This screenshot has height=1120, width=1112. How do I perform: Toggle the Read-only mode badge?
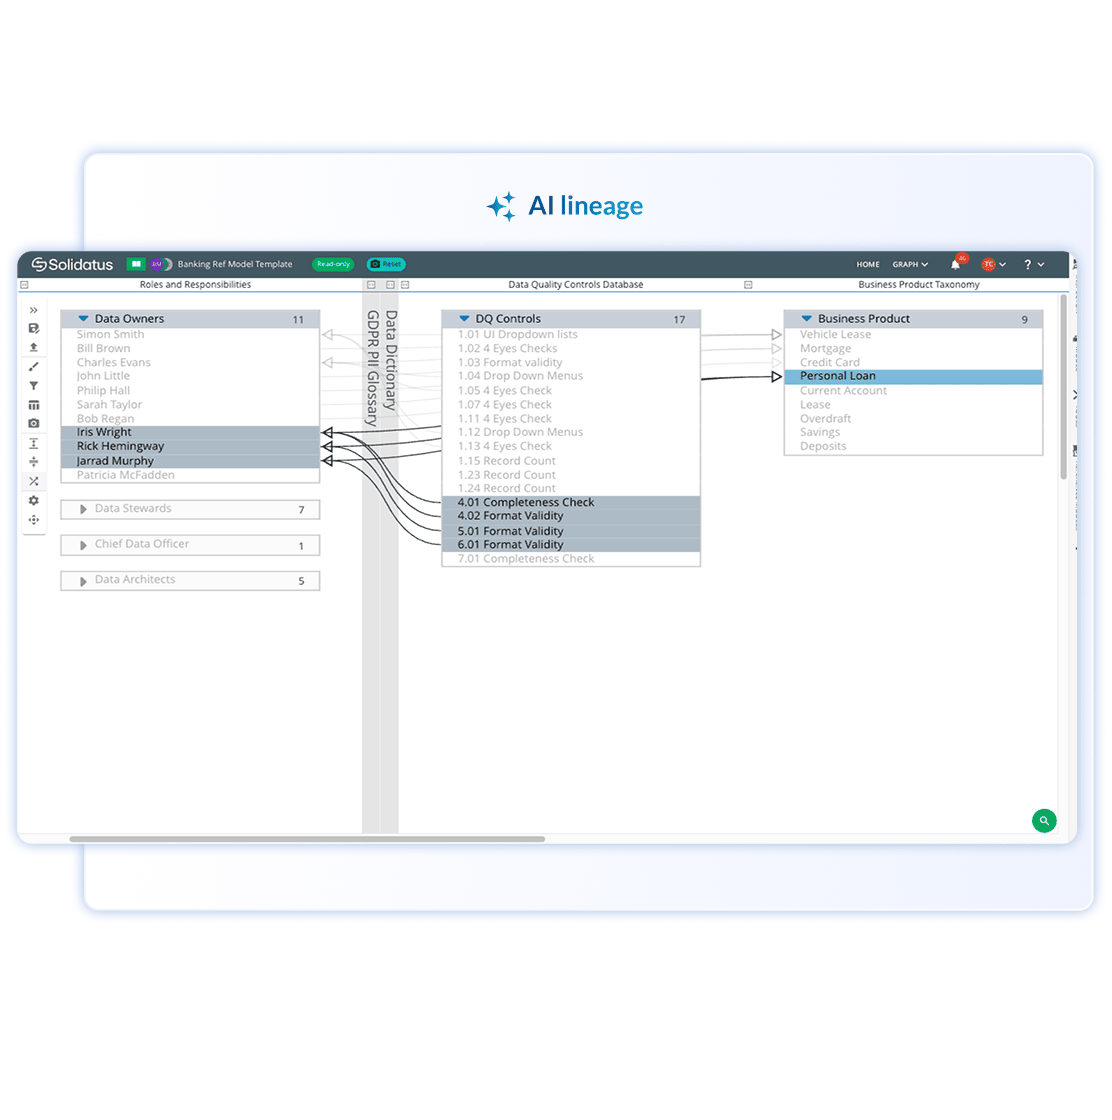333,265
